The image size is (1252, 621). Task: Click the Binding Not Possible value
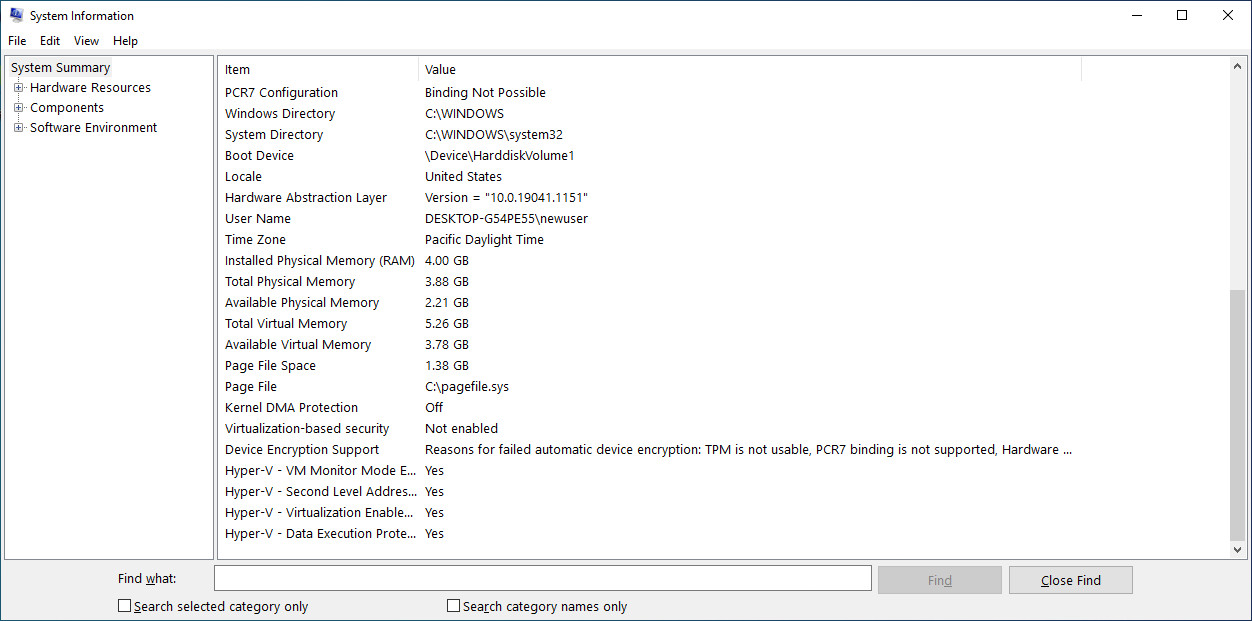click(x=485, y=93)
